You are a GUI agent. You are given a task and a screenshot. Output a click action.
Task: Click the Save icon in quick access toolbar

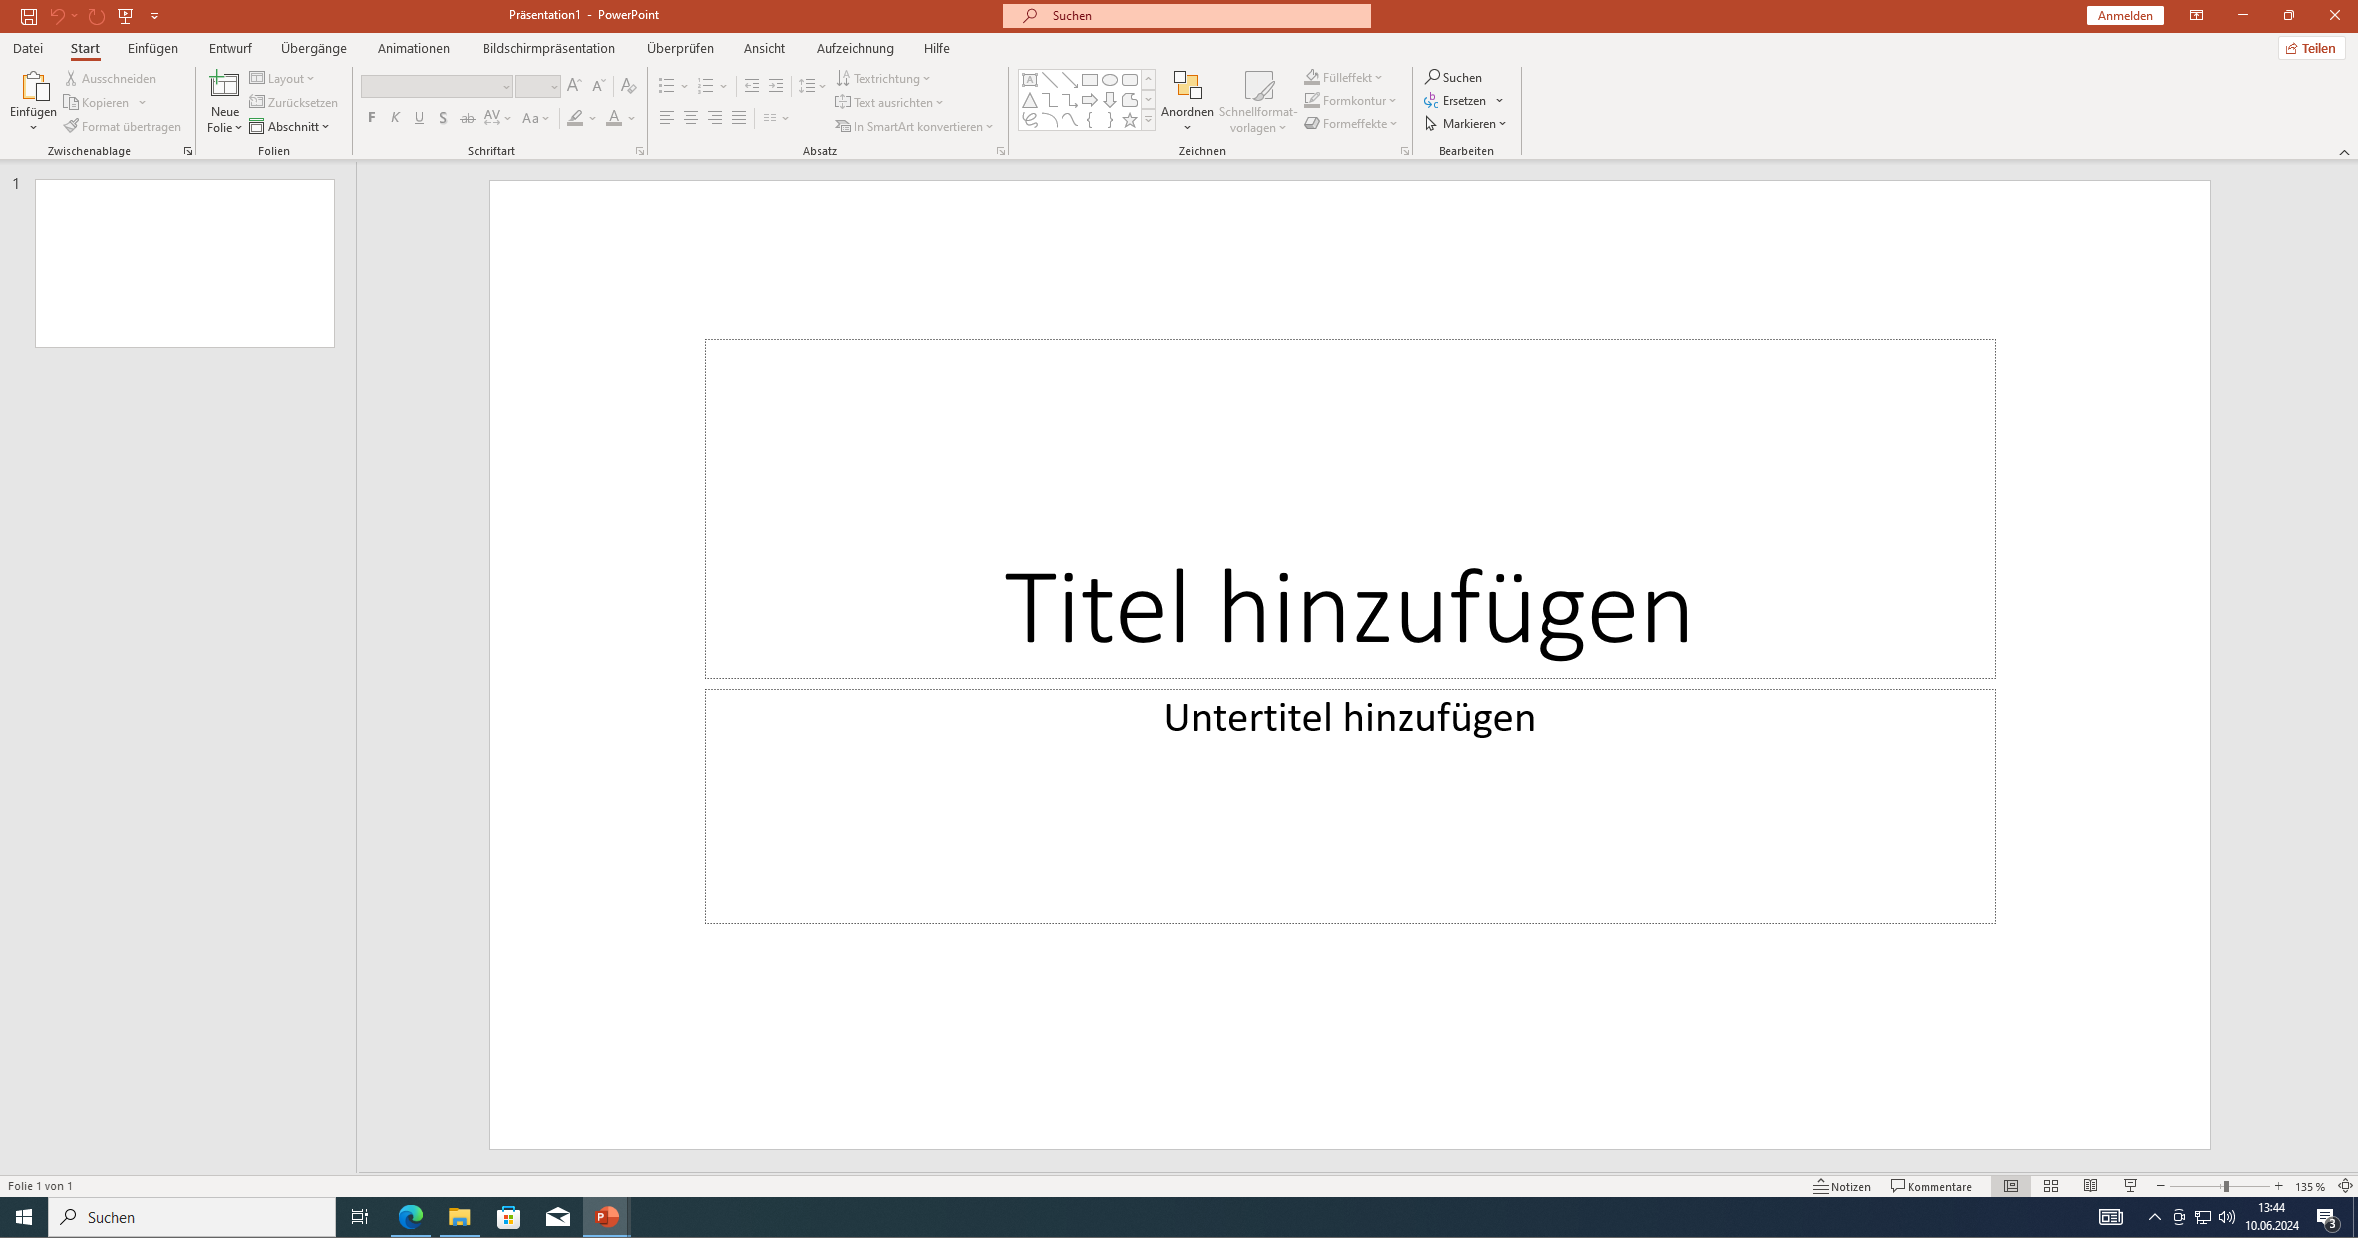28,16
